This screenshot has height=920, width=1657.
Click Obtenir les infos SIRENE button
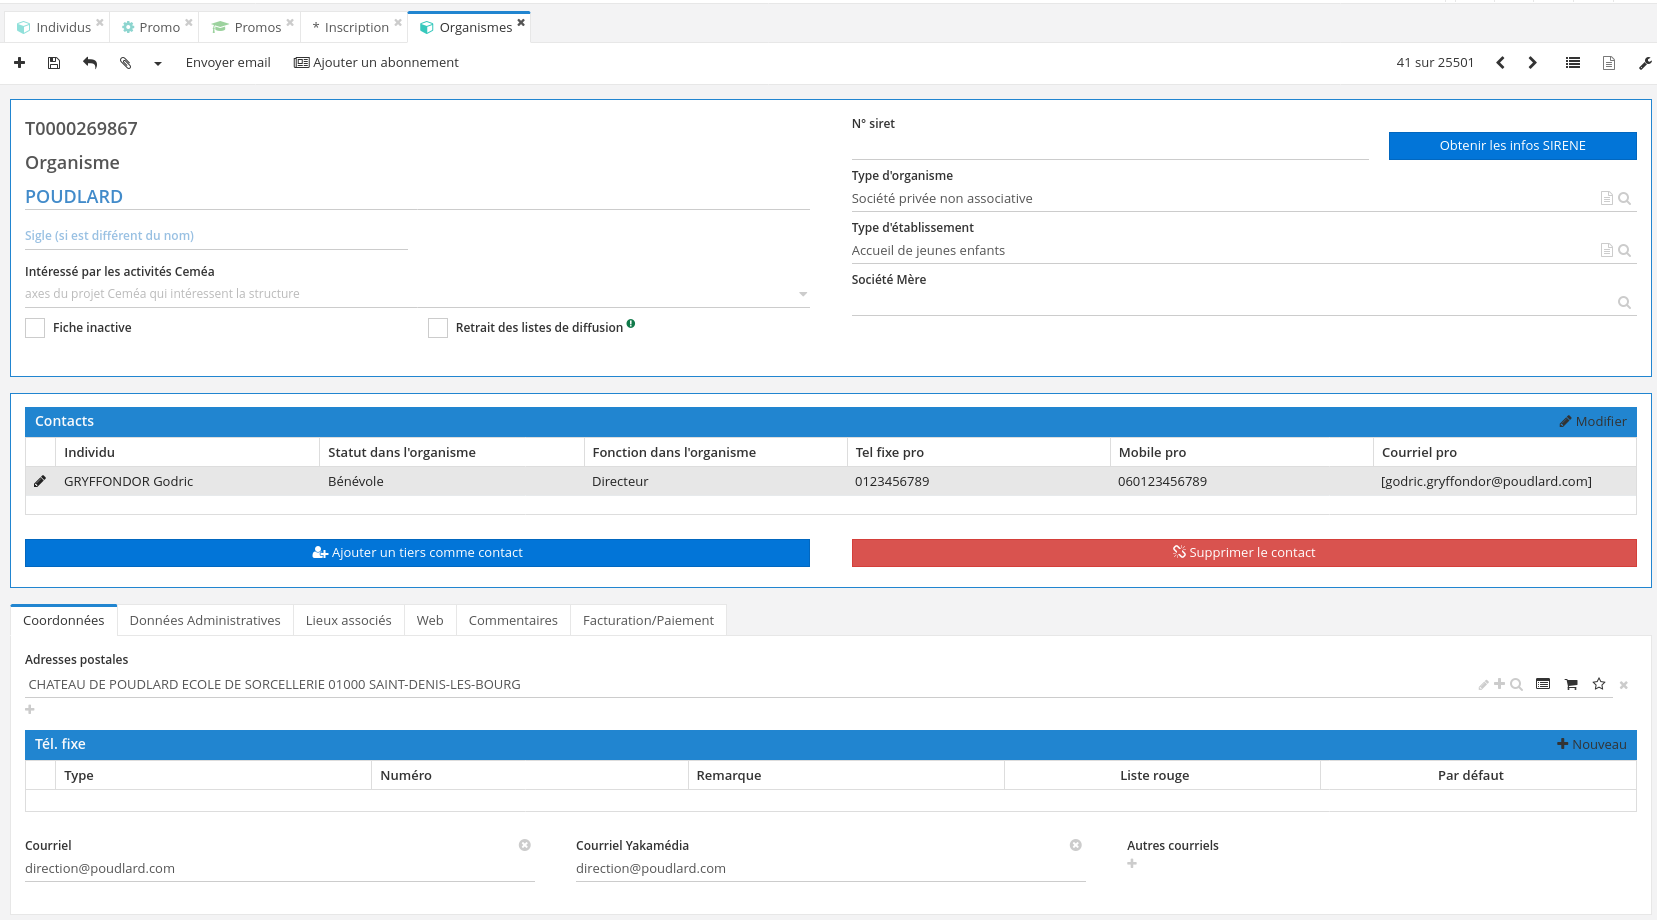point(1512,146)
